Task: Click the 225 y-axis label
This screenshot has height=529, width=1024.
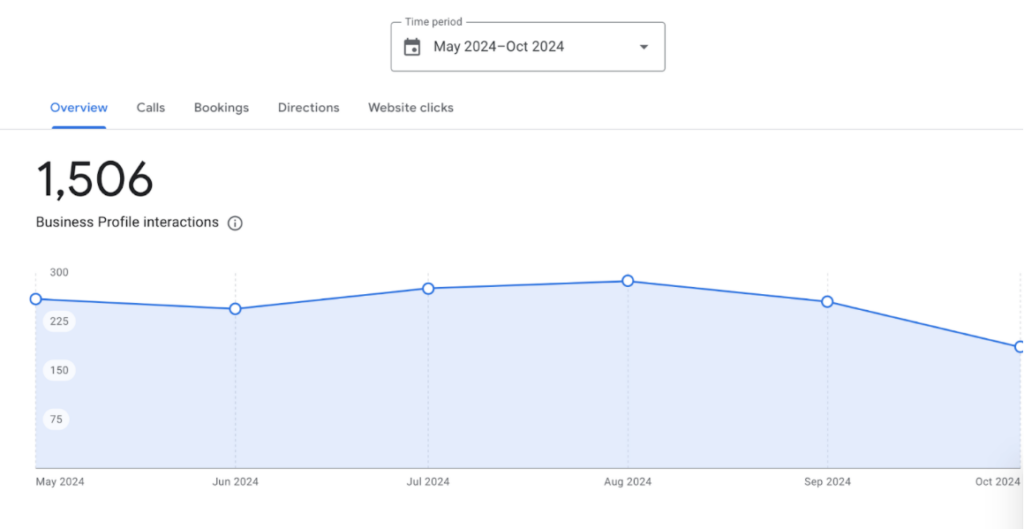Action: (x=59, y=321)
